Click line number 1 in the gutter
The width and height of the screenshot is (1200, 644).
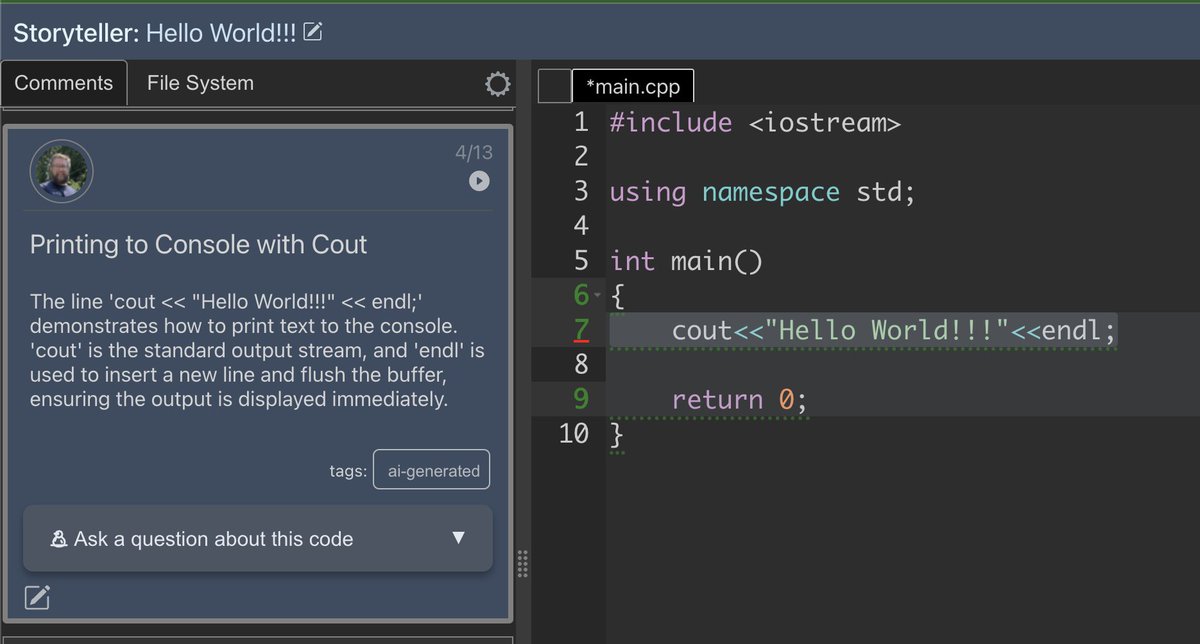coord(582,123)
